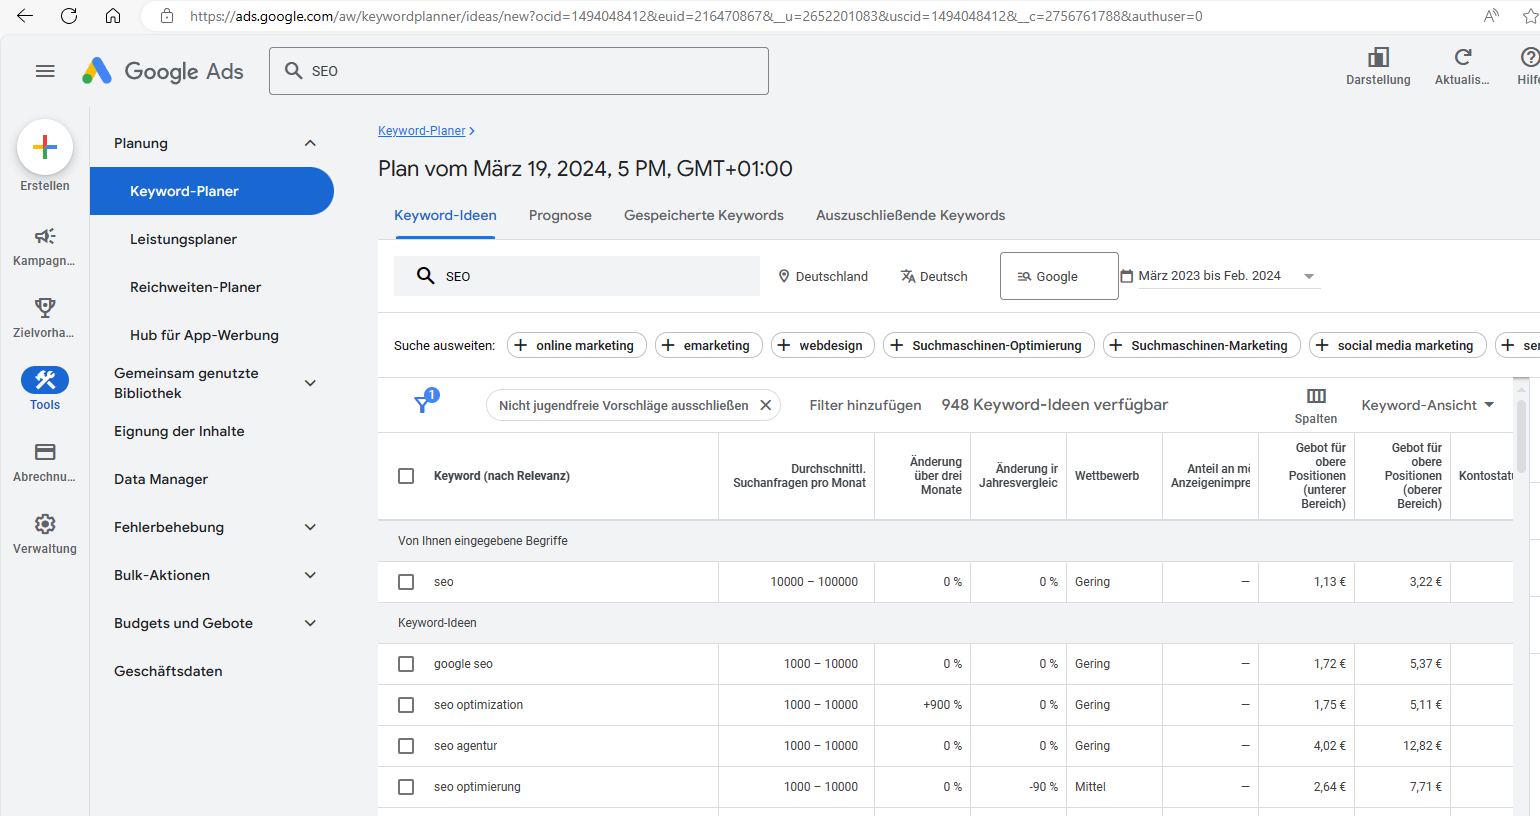Image resolution: width=1540 pixels, height=816 pixels.
Task: Click the Google Ads logo
Action: click(163, 71)
